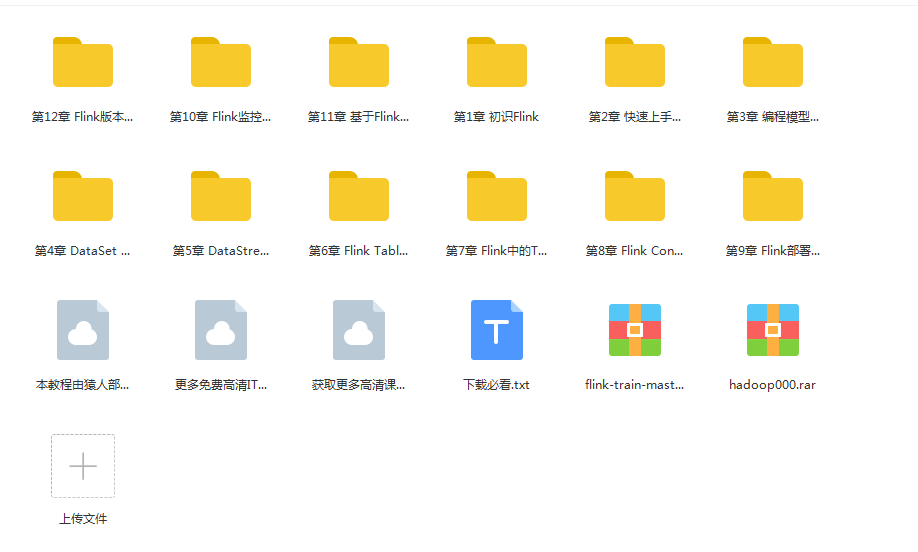Open the 第12章 Flink版本 folder
918x552 pixels.
83,63
